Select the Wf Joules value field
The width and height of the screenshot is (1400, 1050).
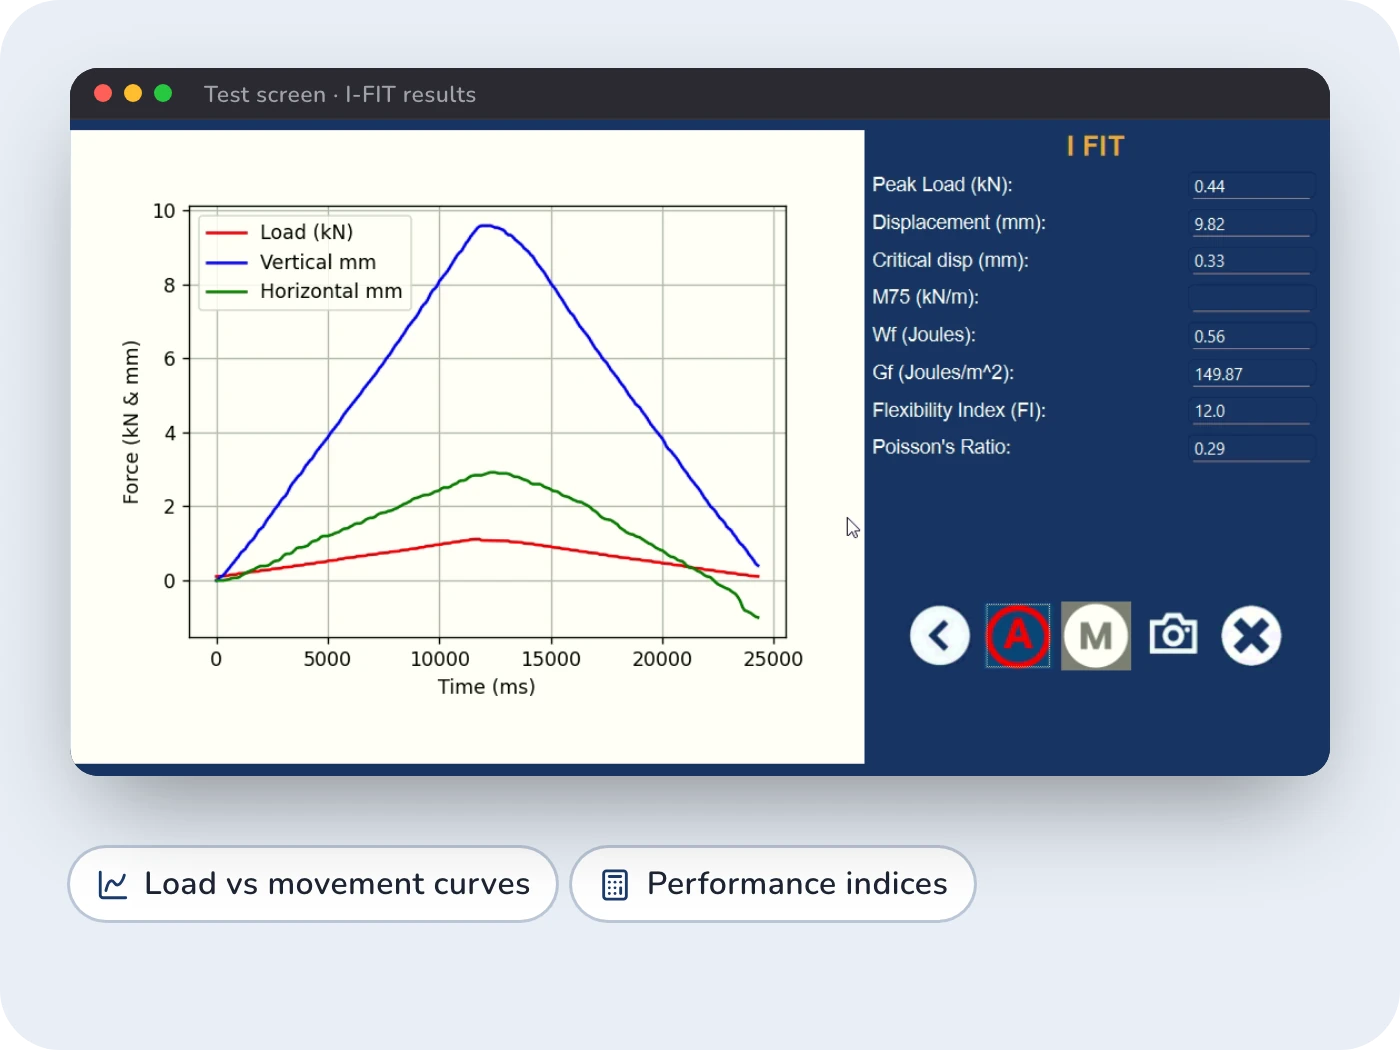1251,336
